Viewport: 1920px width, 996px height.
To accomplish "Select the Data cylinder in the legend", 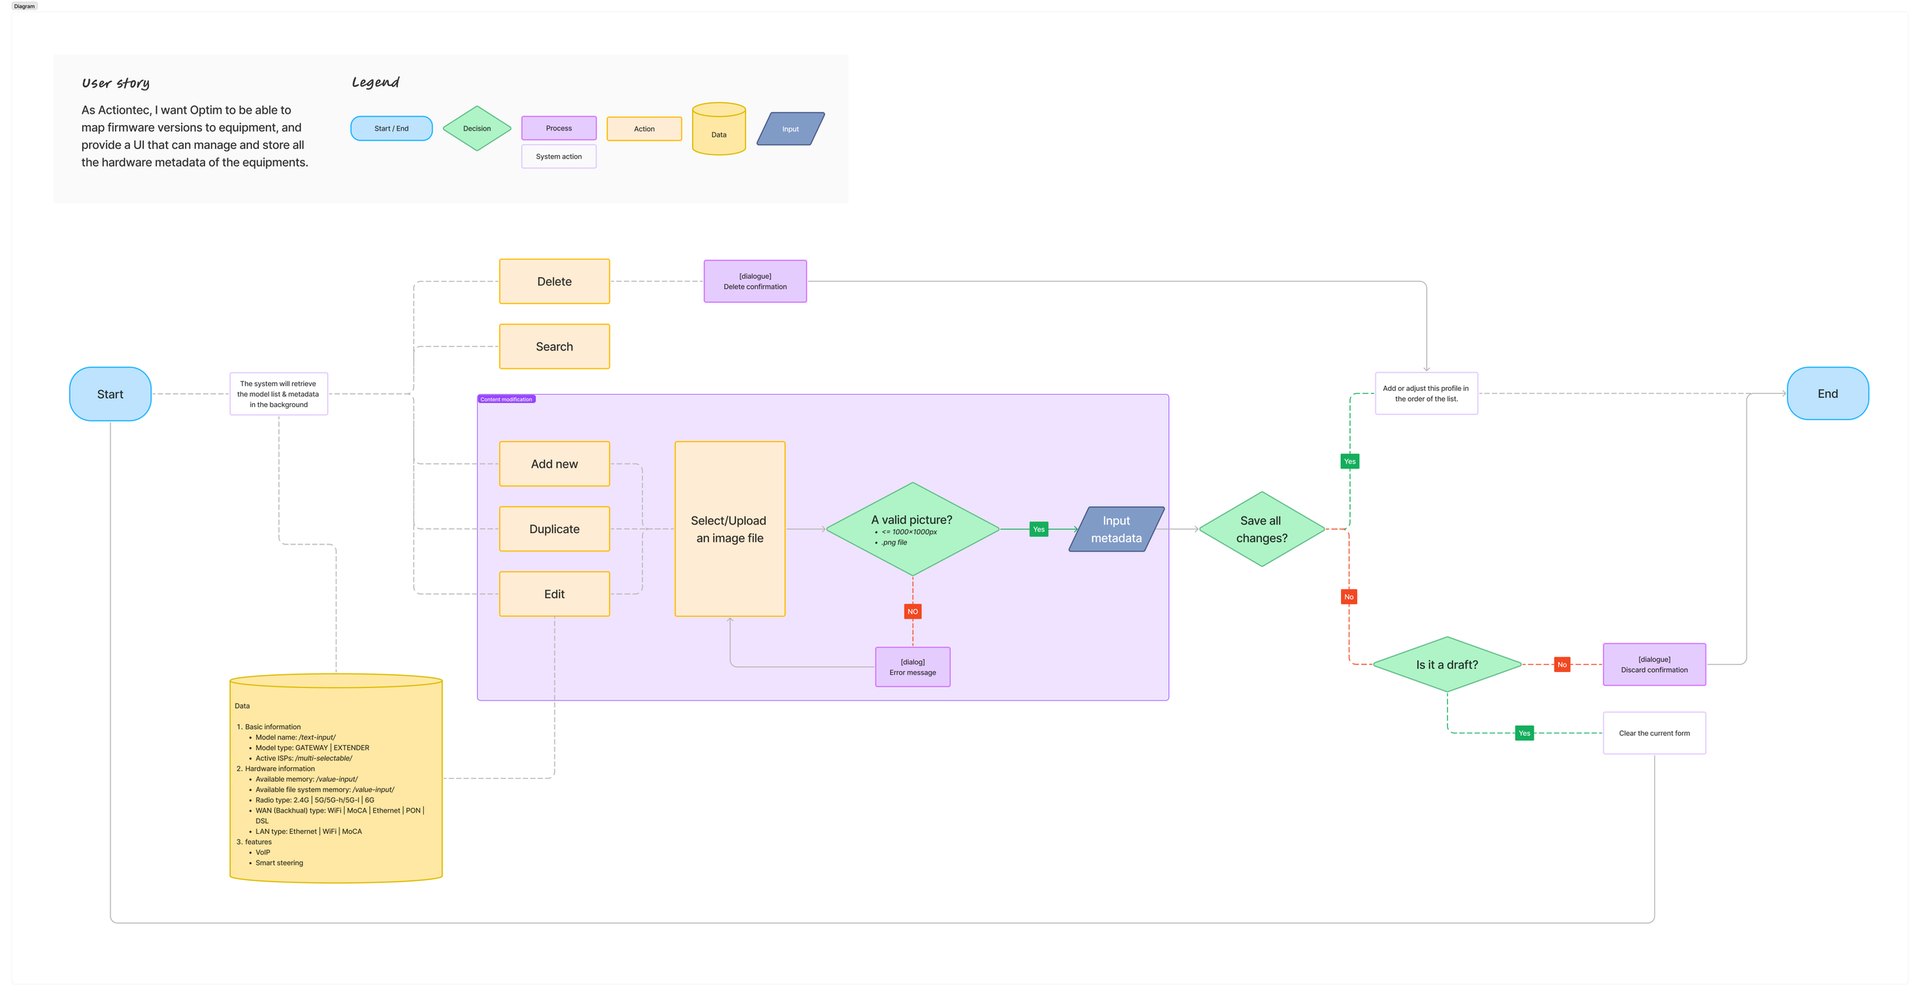I will 719,129.
